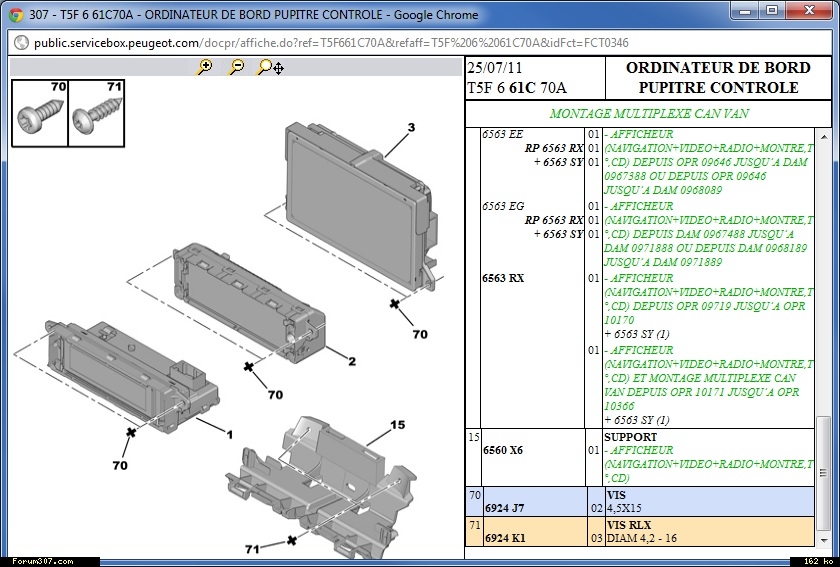Select reference 6563 EE
The height and width of the screenshot is (567, 840).
(502, 134)
